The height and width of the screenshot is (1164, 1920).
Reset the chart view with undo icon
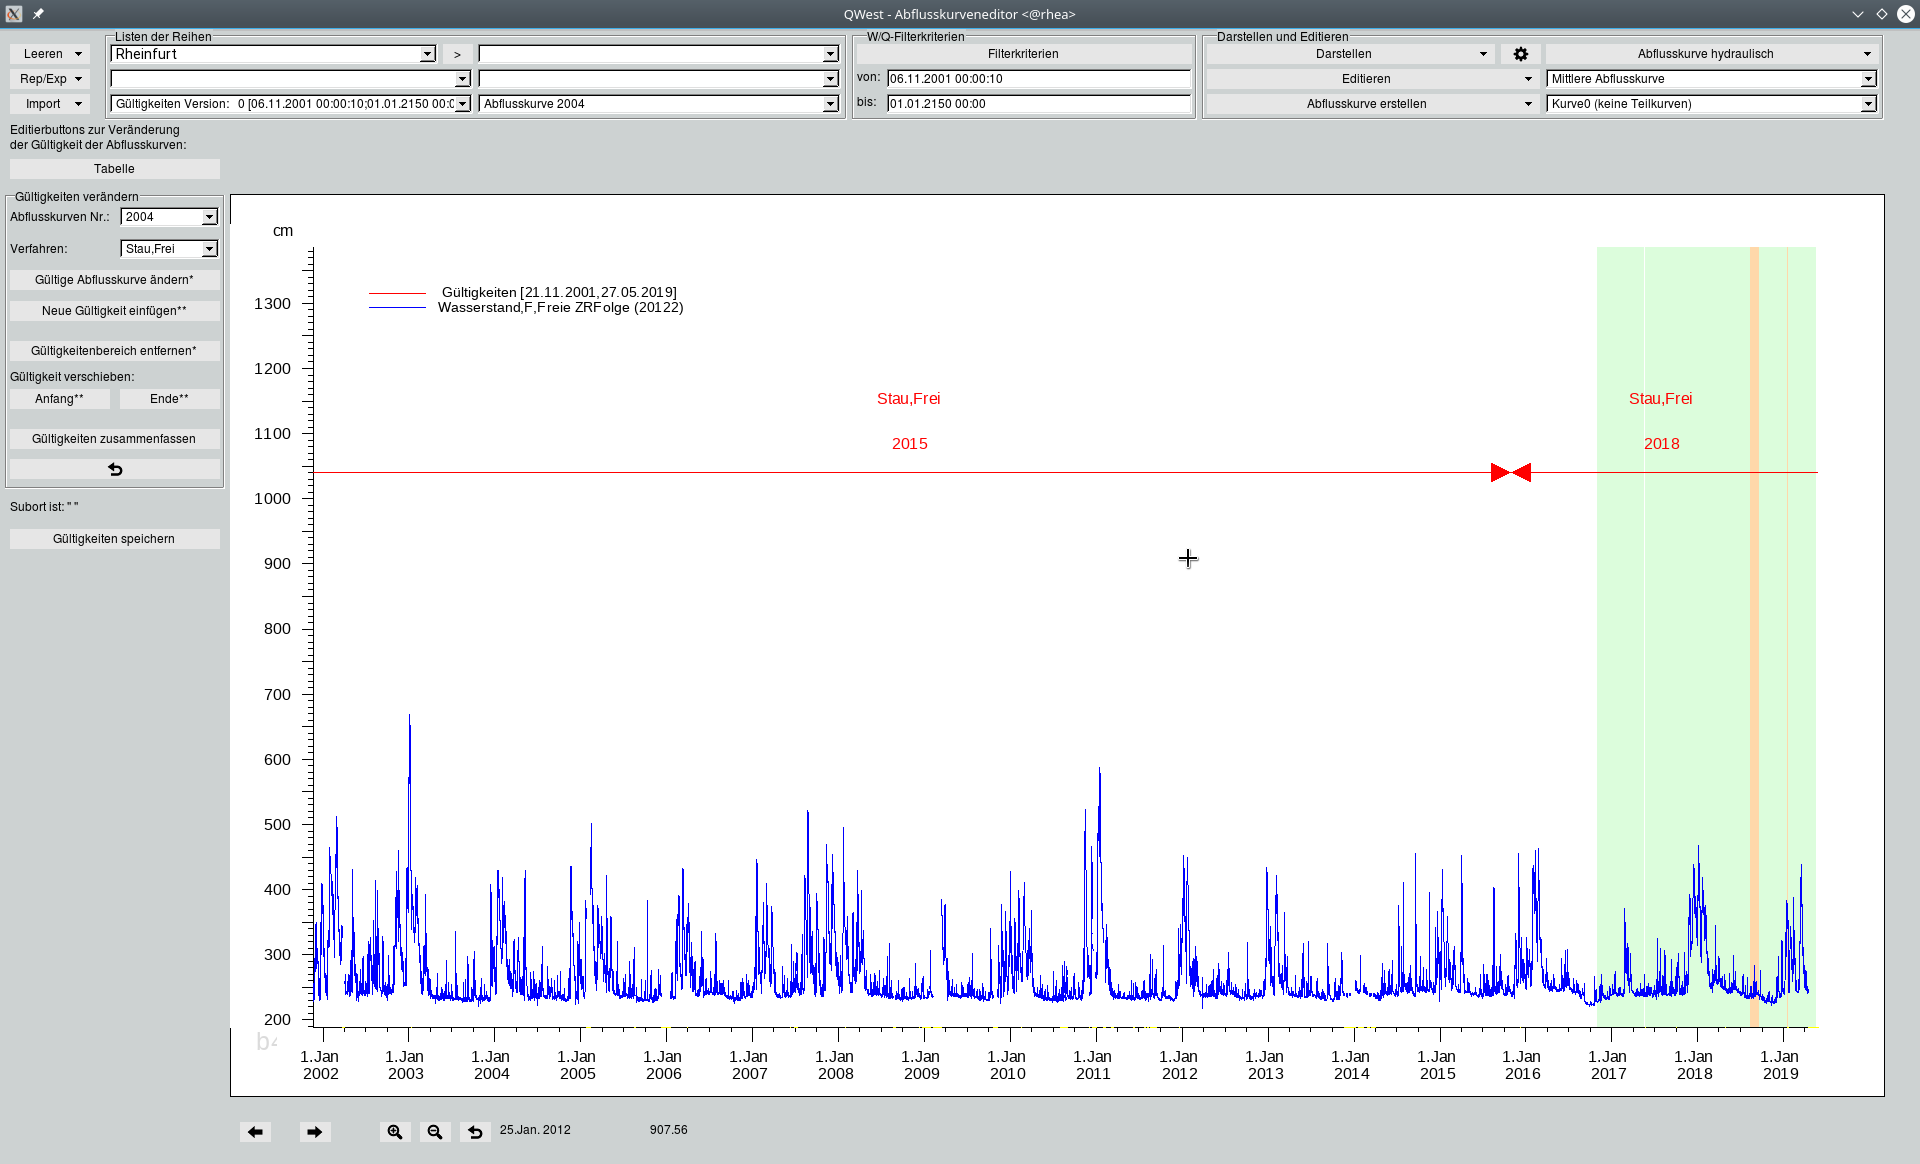pos(475,1132)
